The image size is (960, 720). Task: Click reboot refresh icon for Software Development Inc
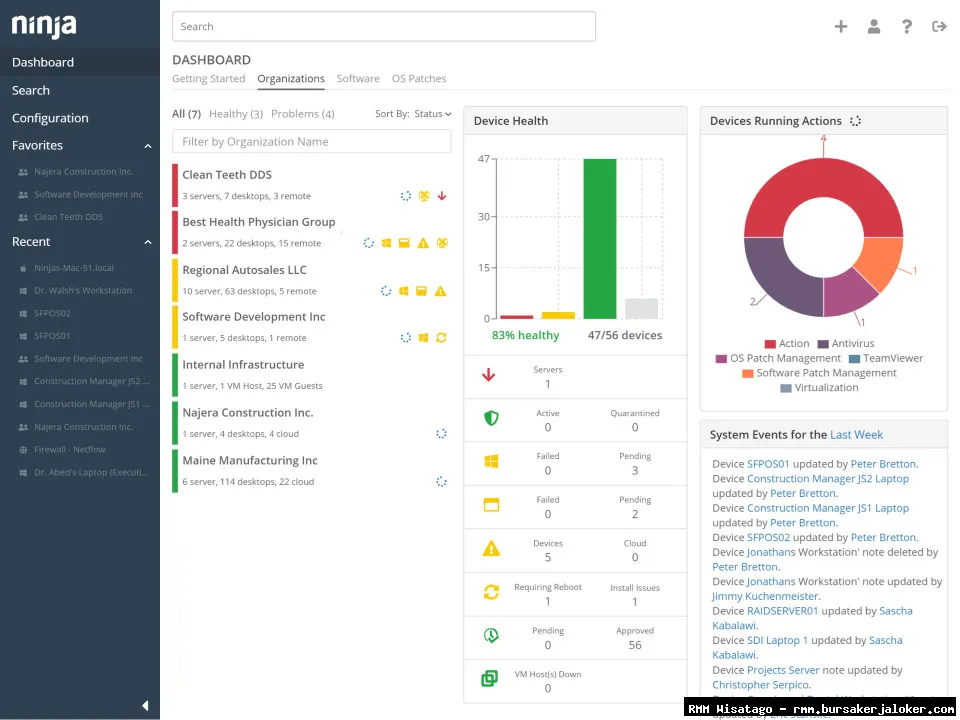[441, 337]
